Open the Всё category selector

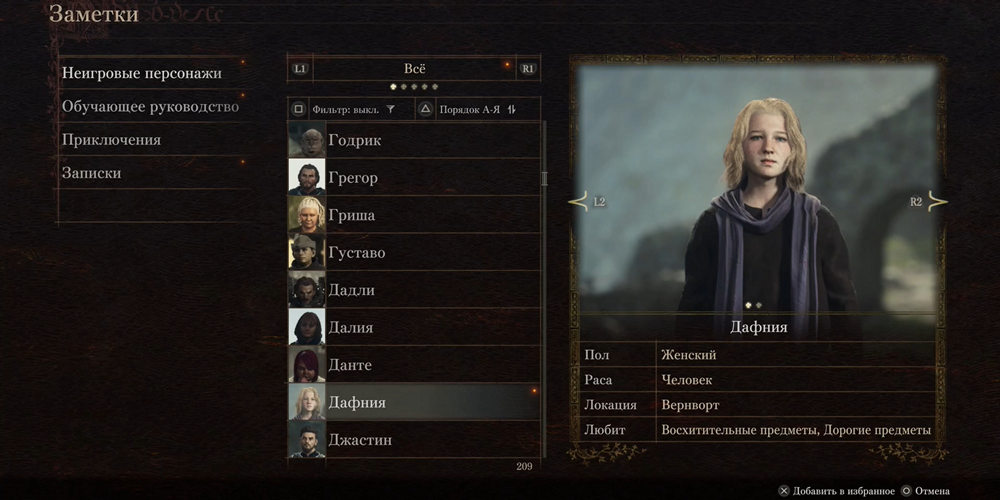pos(415,69)
